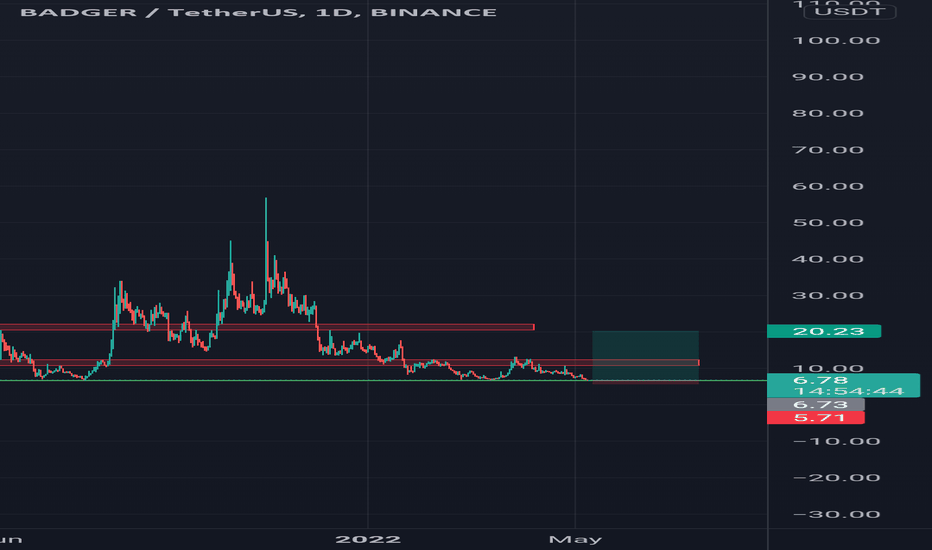Click the 90.00 price axis label
The height and width of the screenshot is (550, 932).
[x=827, y=77]
